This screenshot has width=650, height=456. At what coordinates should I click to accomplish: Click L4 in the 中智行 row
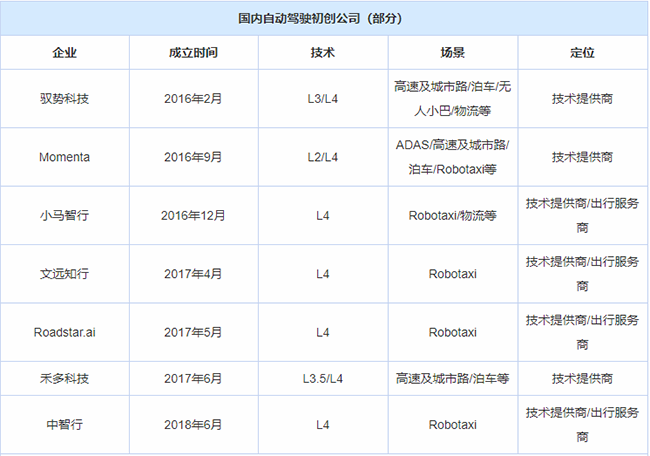click(323, 425)
